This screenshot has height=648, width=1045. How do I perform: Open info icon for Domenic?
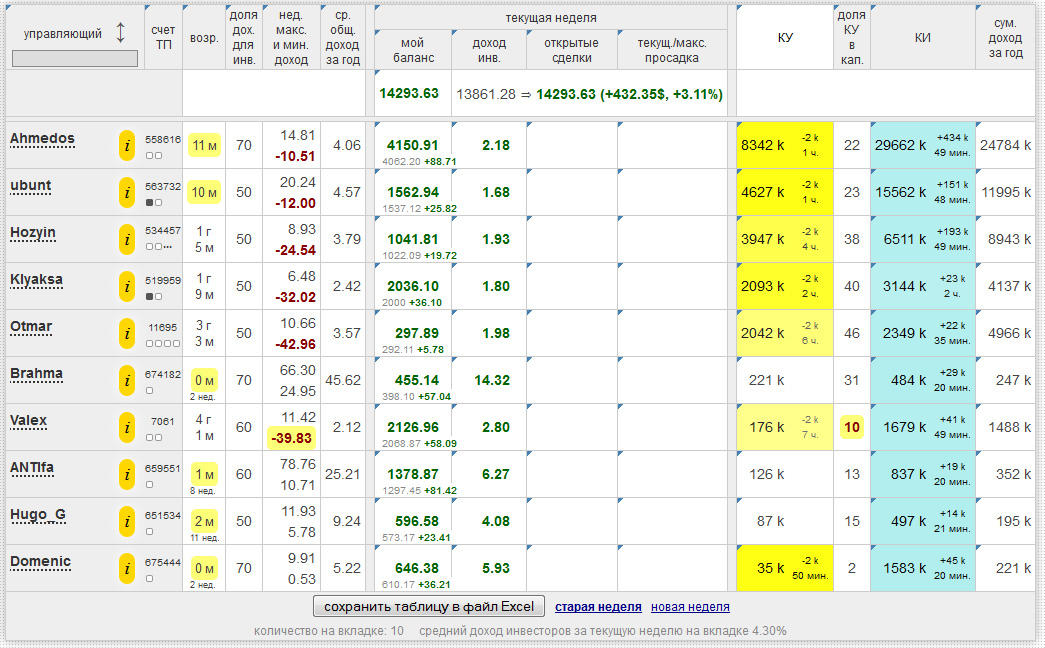(x=127, y=569)
